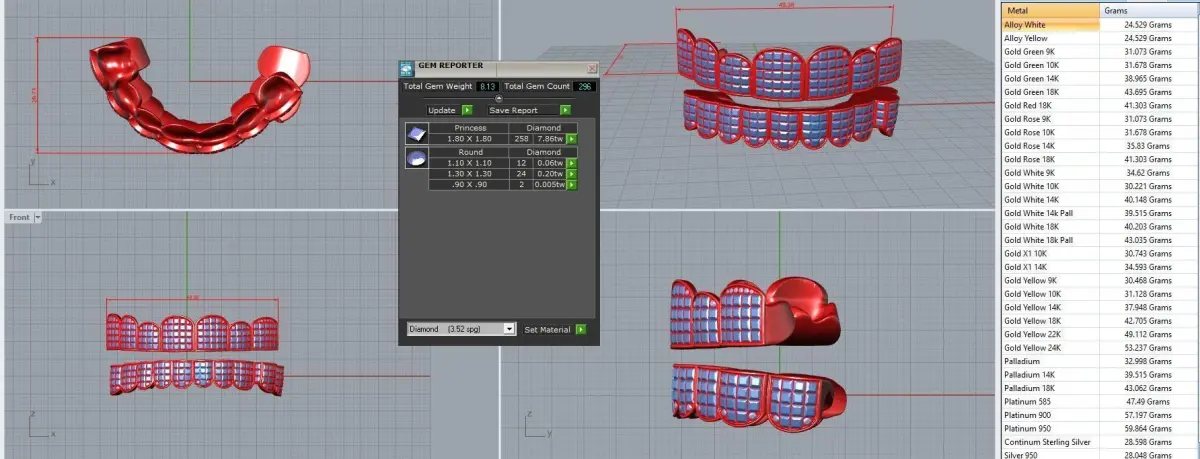Select the Palladium 18K row
1200x459 pixels.
(1100, 388)
